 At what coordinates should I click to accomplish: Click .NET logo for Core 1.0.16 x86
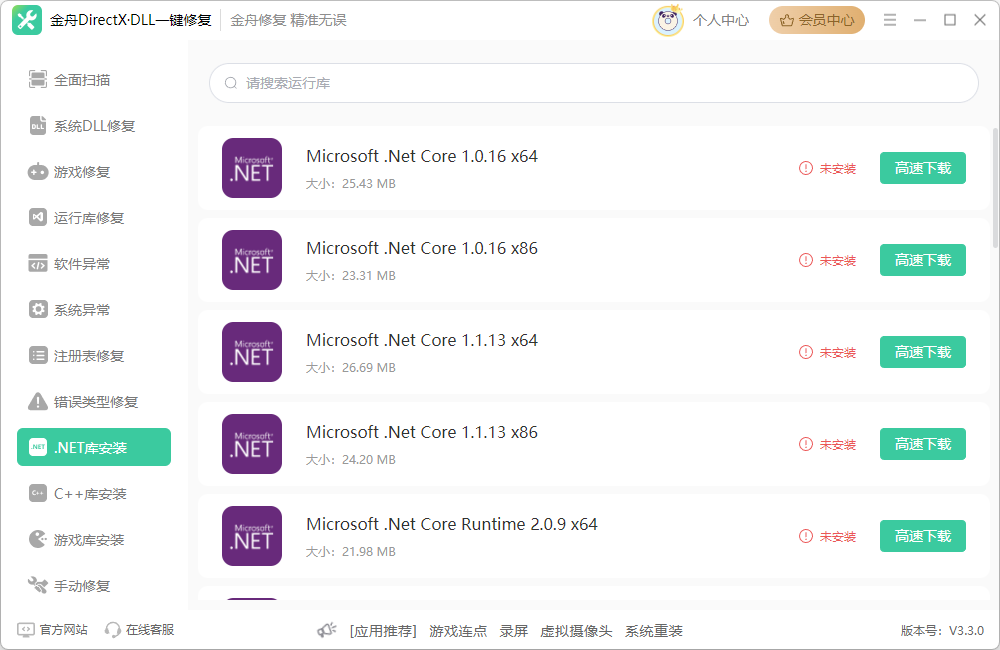(x=252, y=260)
